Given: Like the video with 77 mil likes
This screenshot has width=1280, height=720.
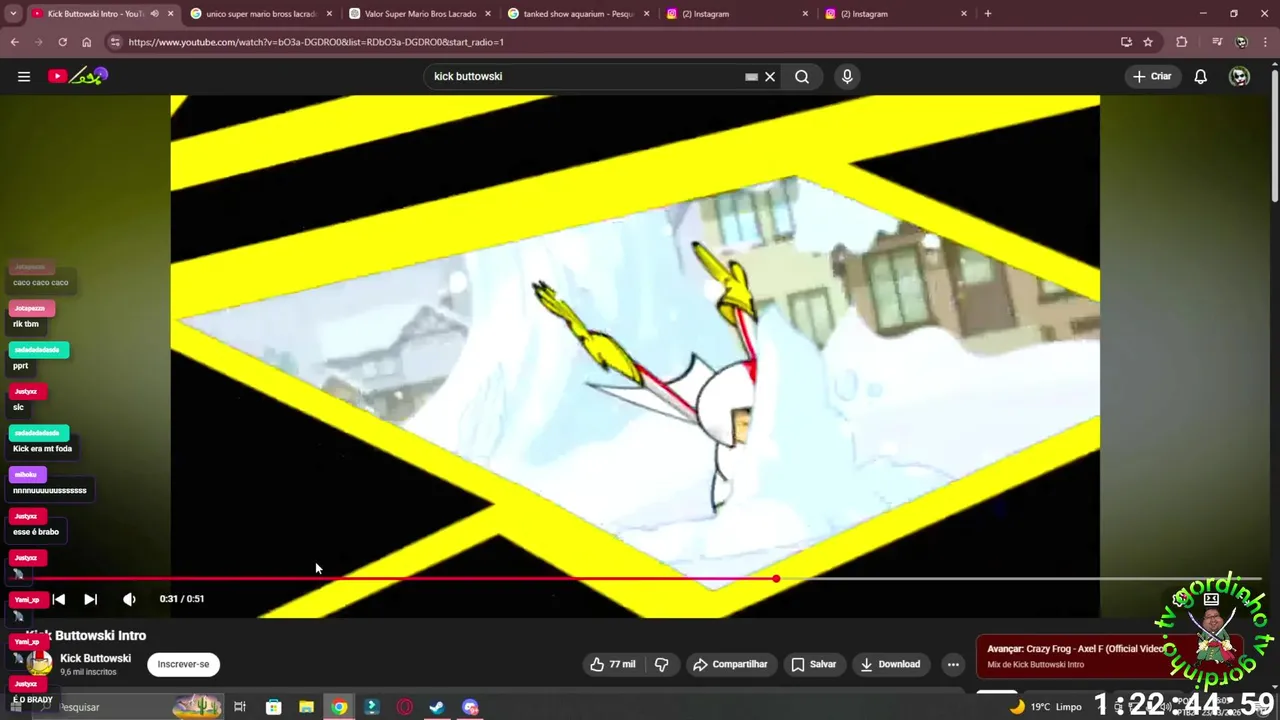Looking at the screenshot, I should coord(613,664).
